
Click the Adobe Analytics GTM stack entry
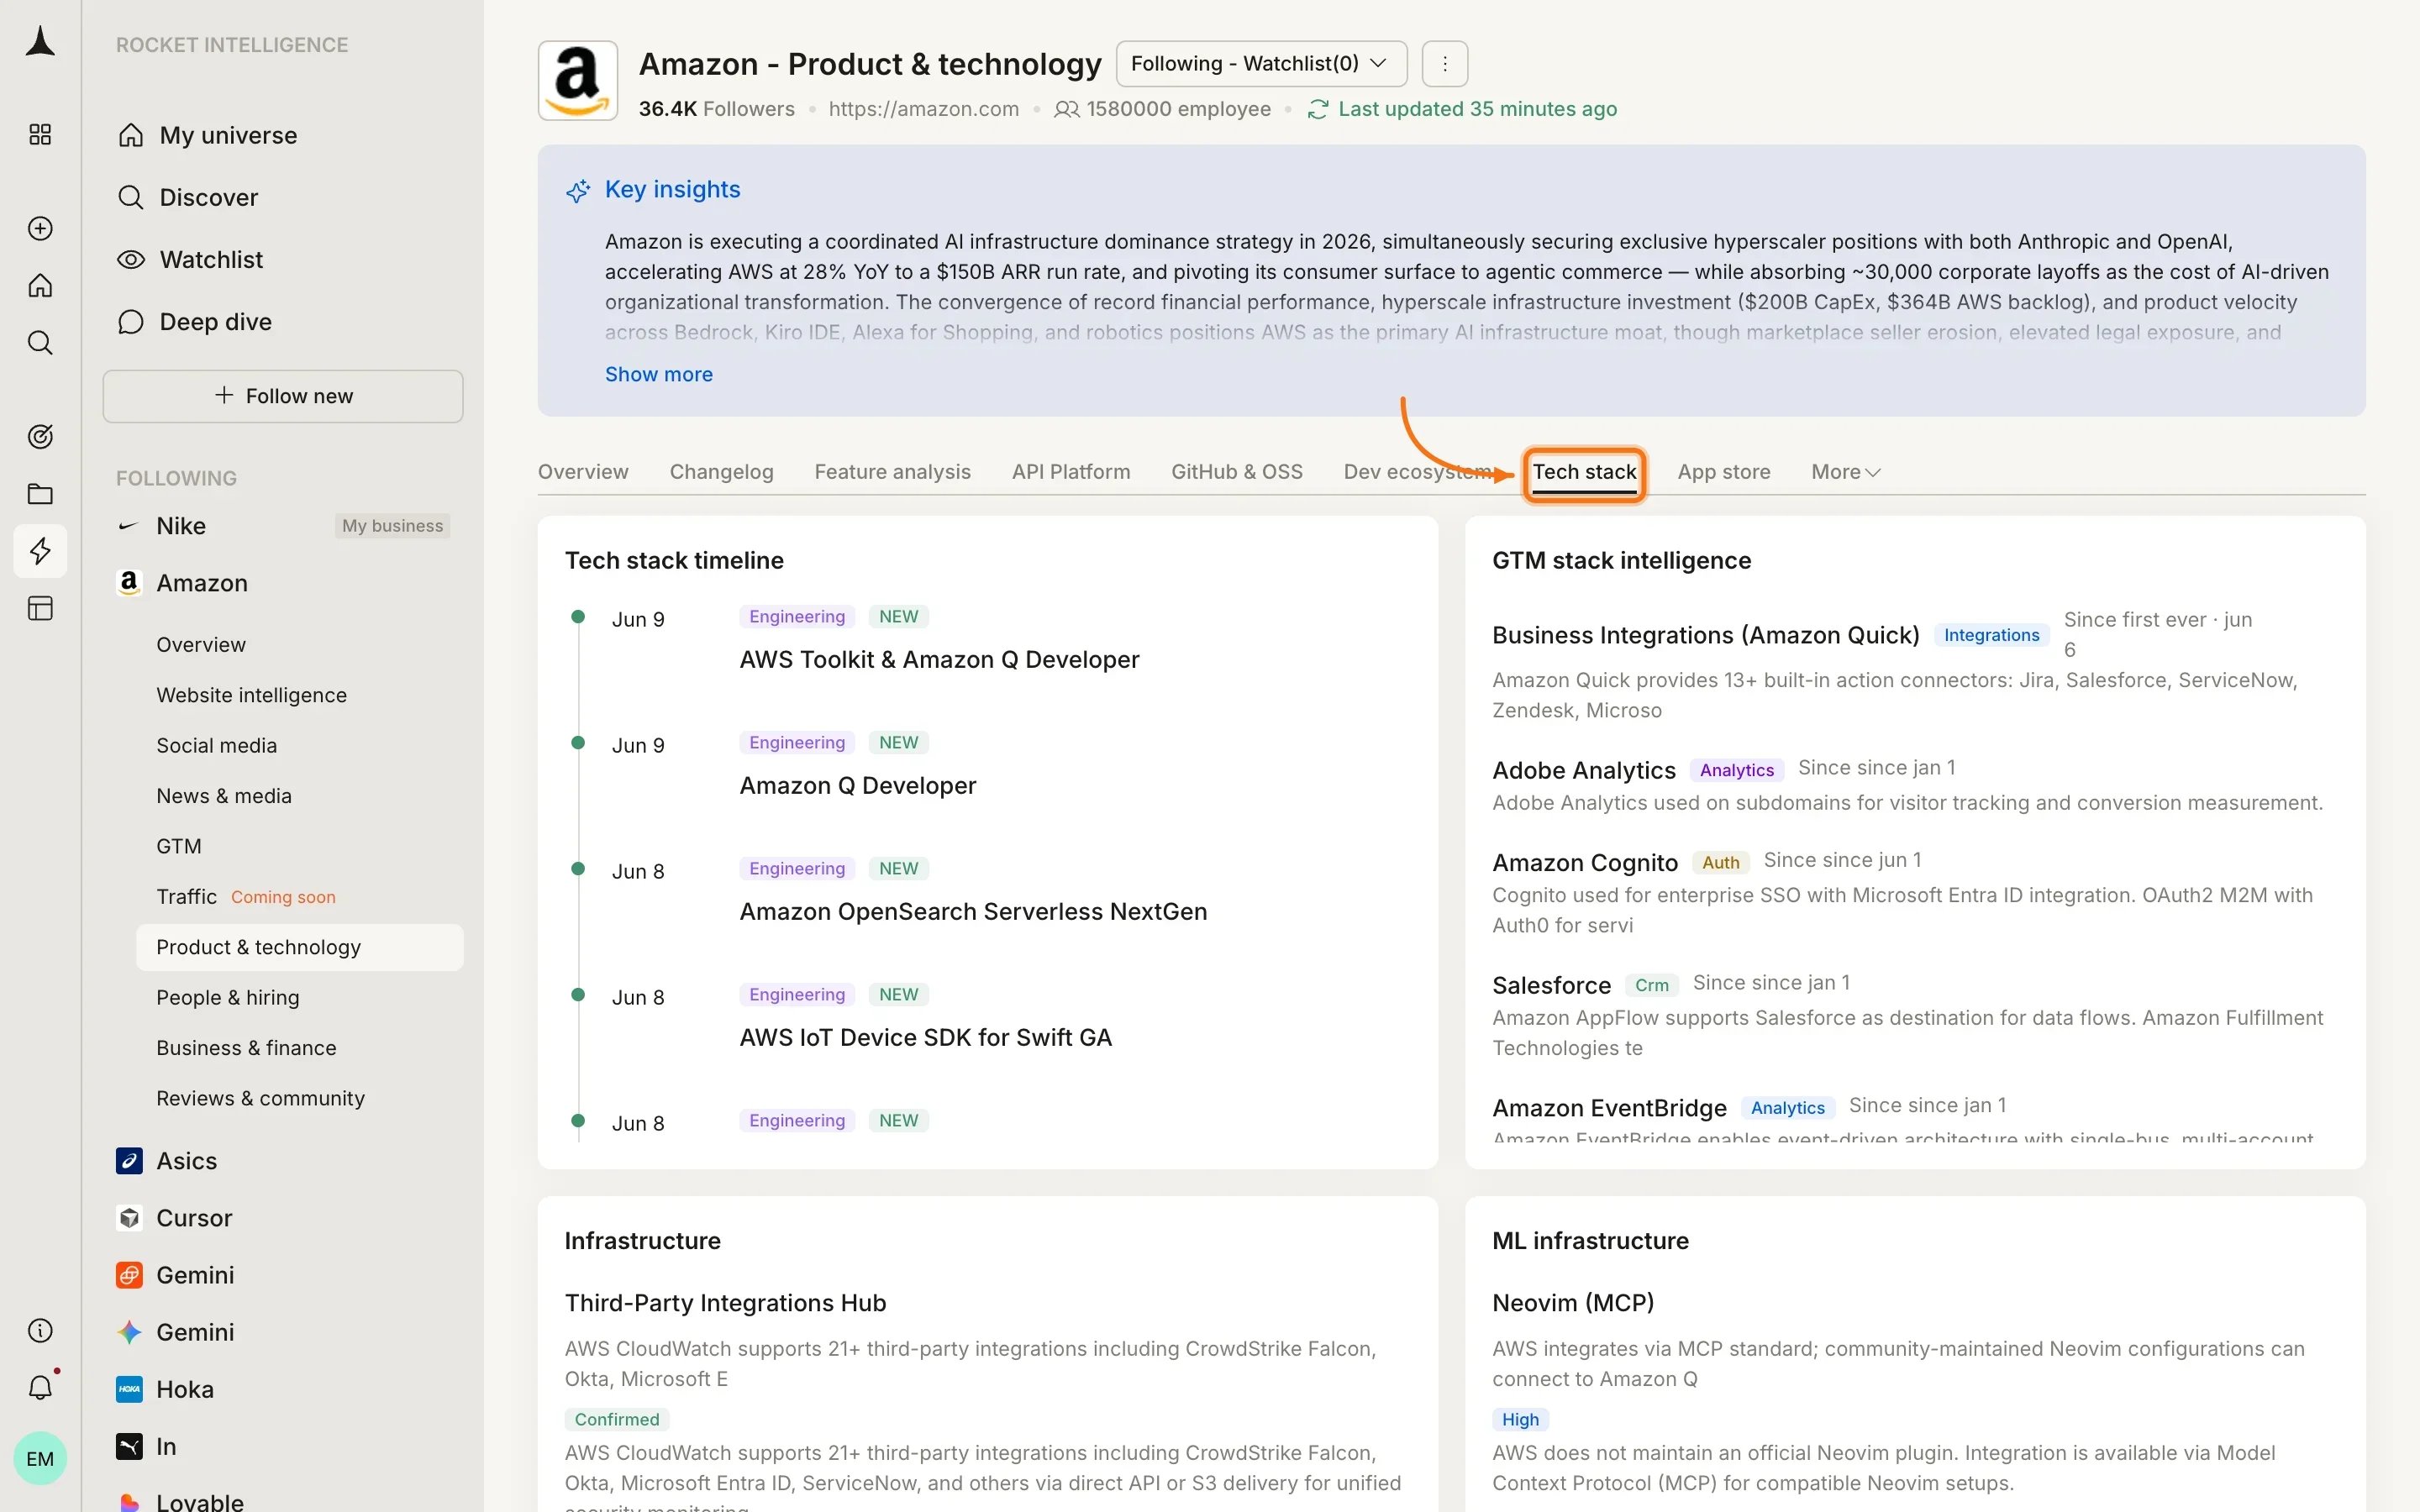tap(1583, 770)
